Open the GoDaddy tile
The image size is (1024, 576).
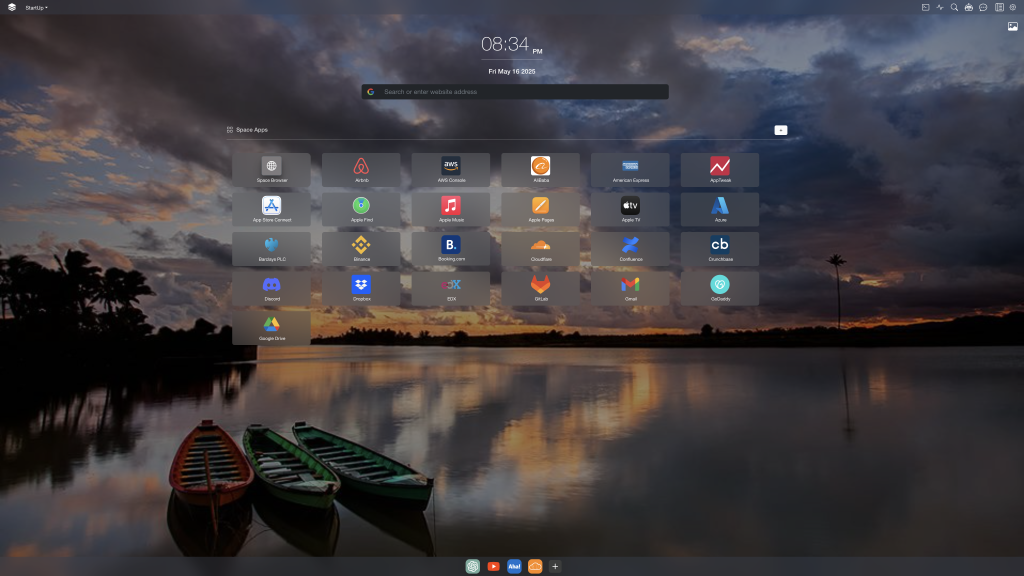coord(720,289)
